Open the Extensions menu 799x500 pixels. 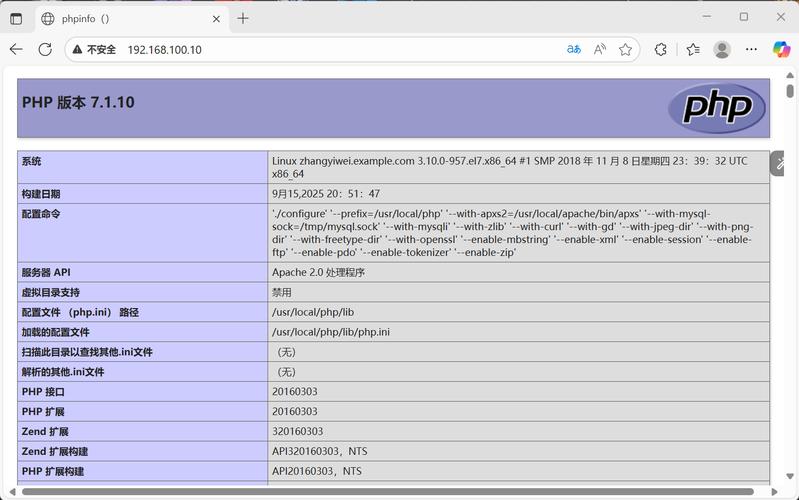pos(661,49)
